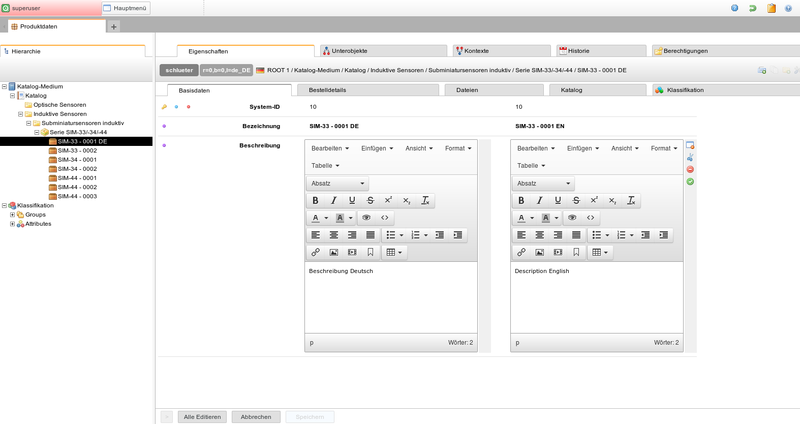Click the green confirm icon beside the English editor
The height and width of the screenshot is (424, 800).
690,181
